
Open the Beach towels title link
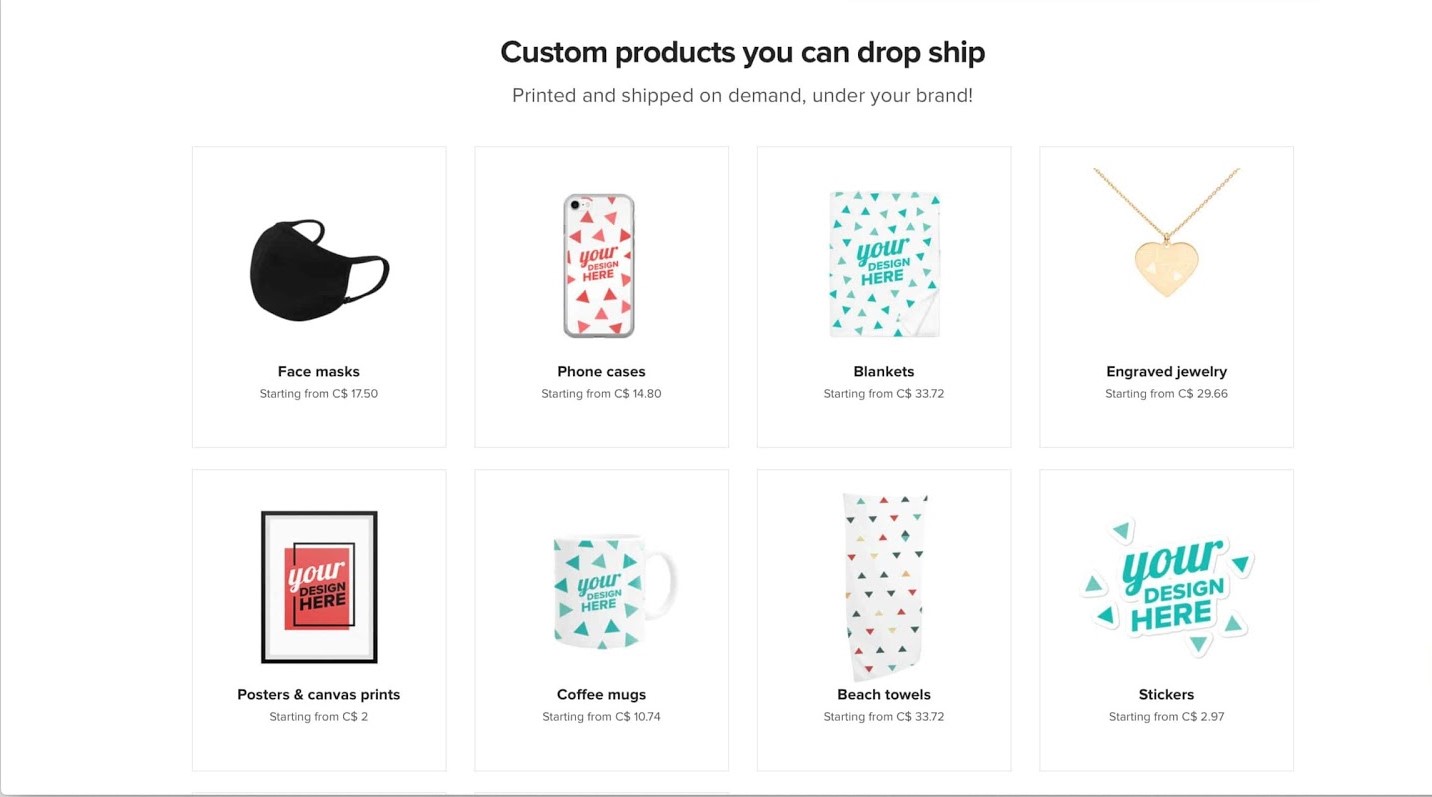coord(884,695)
